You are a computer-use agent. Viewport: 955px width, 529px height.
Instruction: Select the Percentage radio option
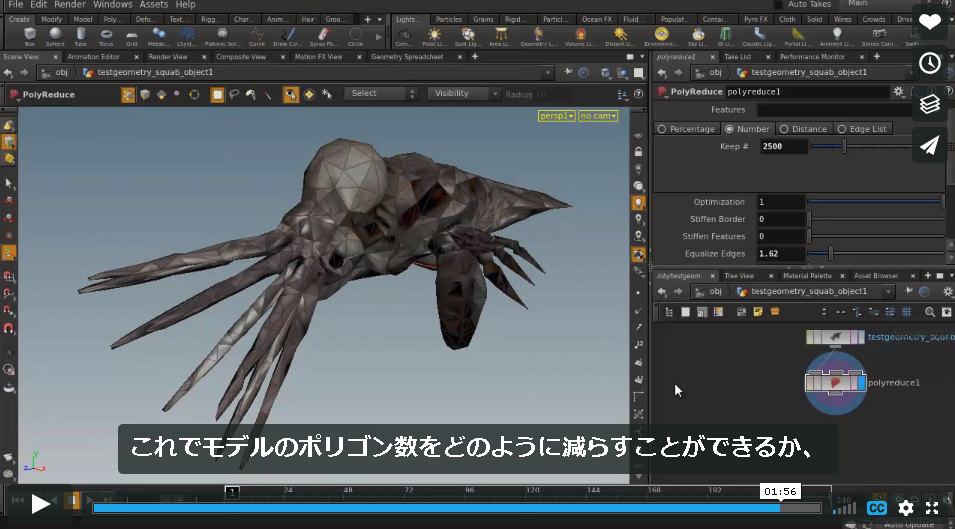[686, 129]
